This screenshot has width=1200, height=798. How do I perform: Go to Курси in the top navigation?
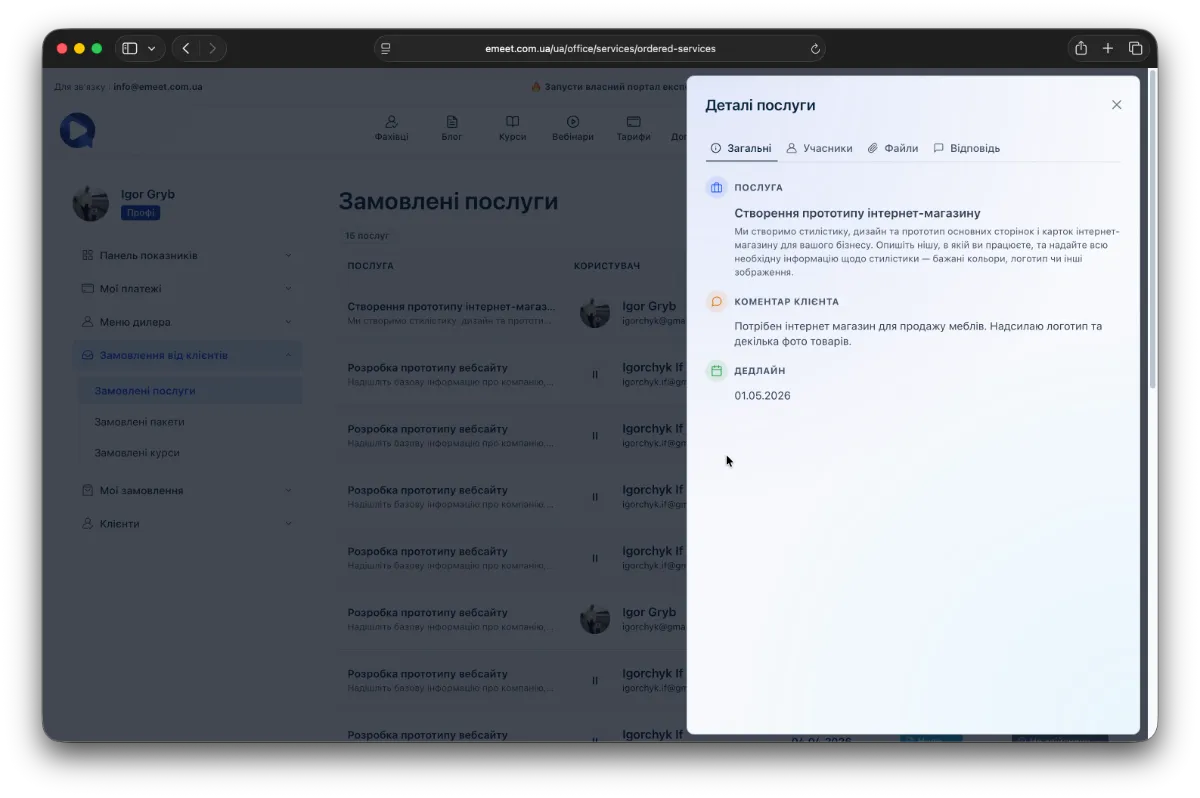pos(512,128)
